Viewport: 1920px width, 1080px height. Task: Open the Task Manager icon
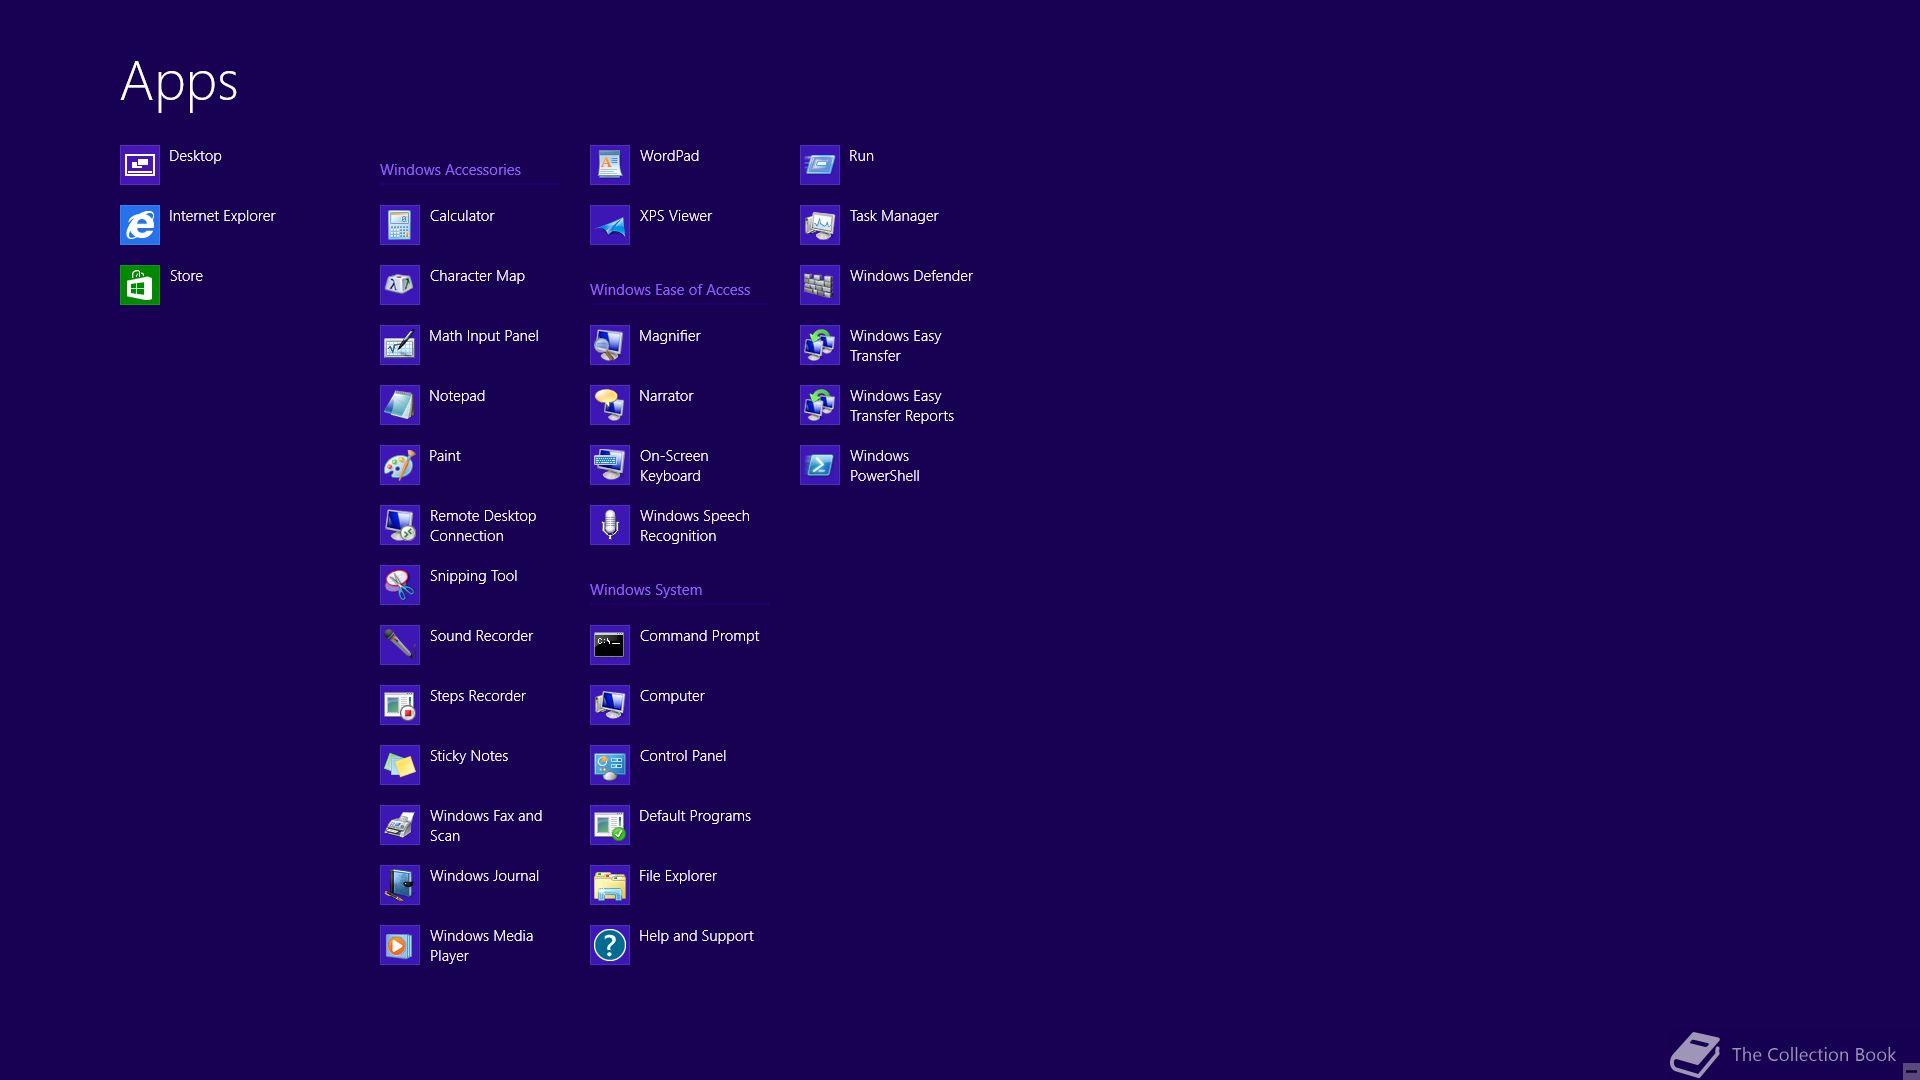click(x=820, y=225)
